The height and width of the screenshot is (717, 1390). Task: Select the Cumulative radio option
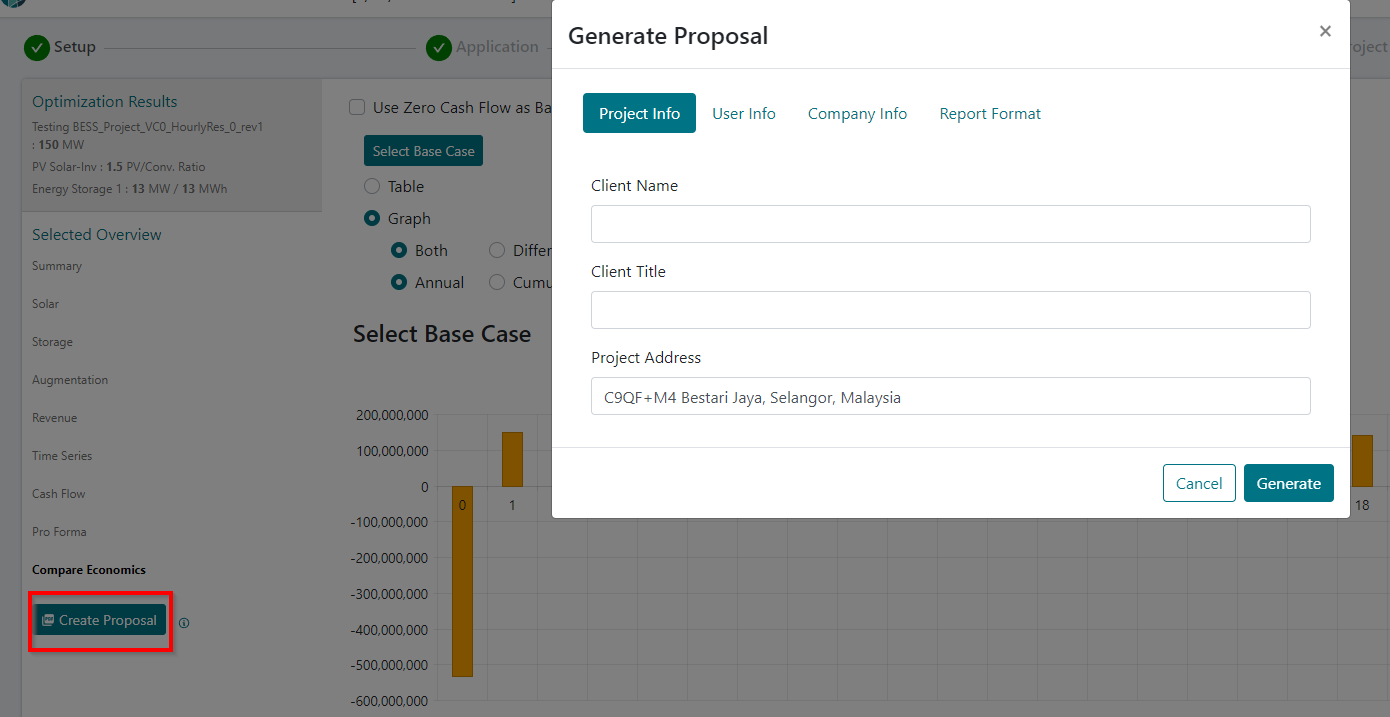click(497, 282)
